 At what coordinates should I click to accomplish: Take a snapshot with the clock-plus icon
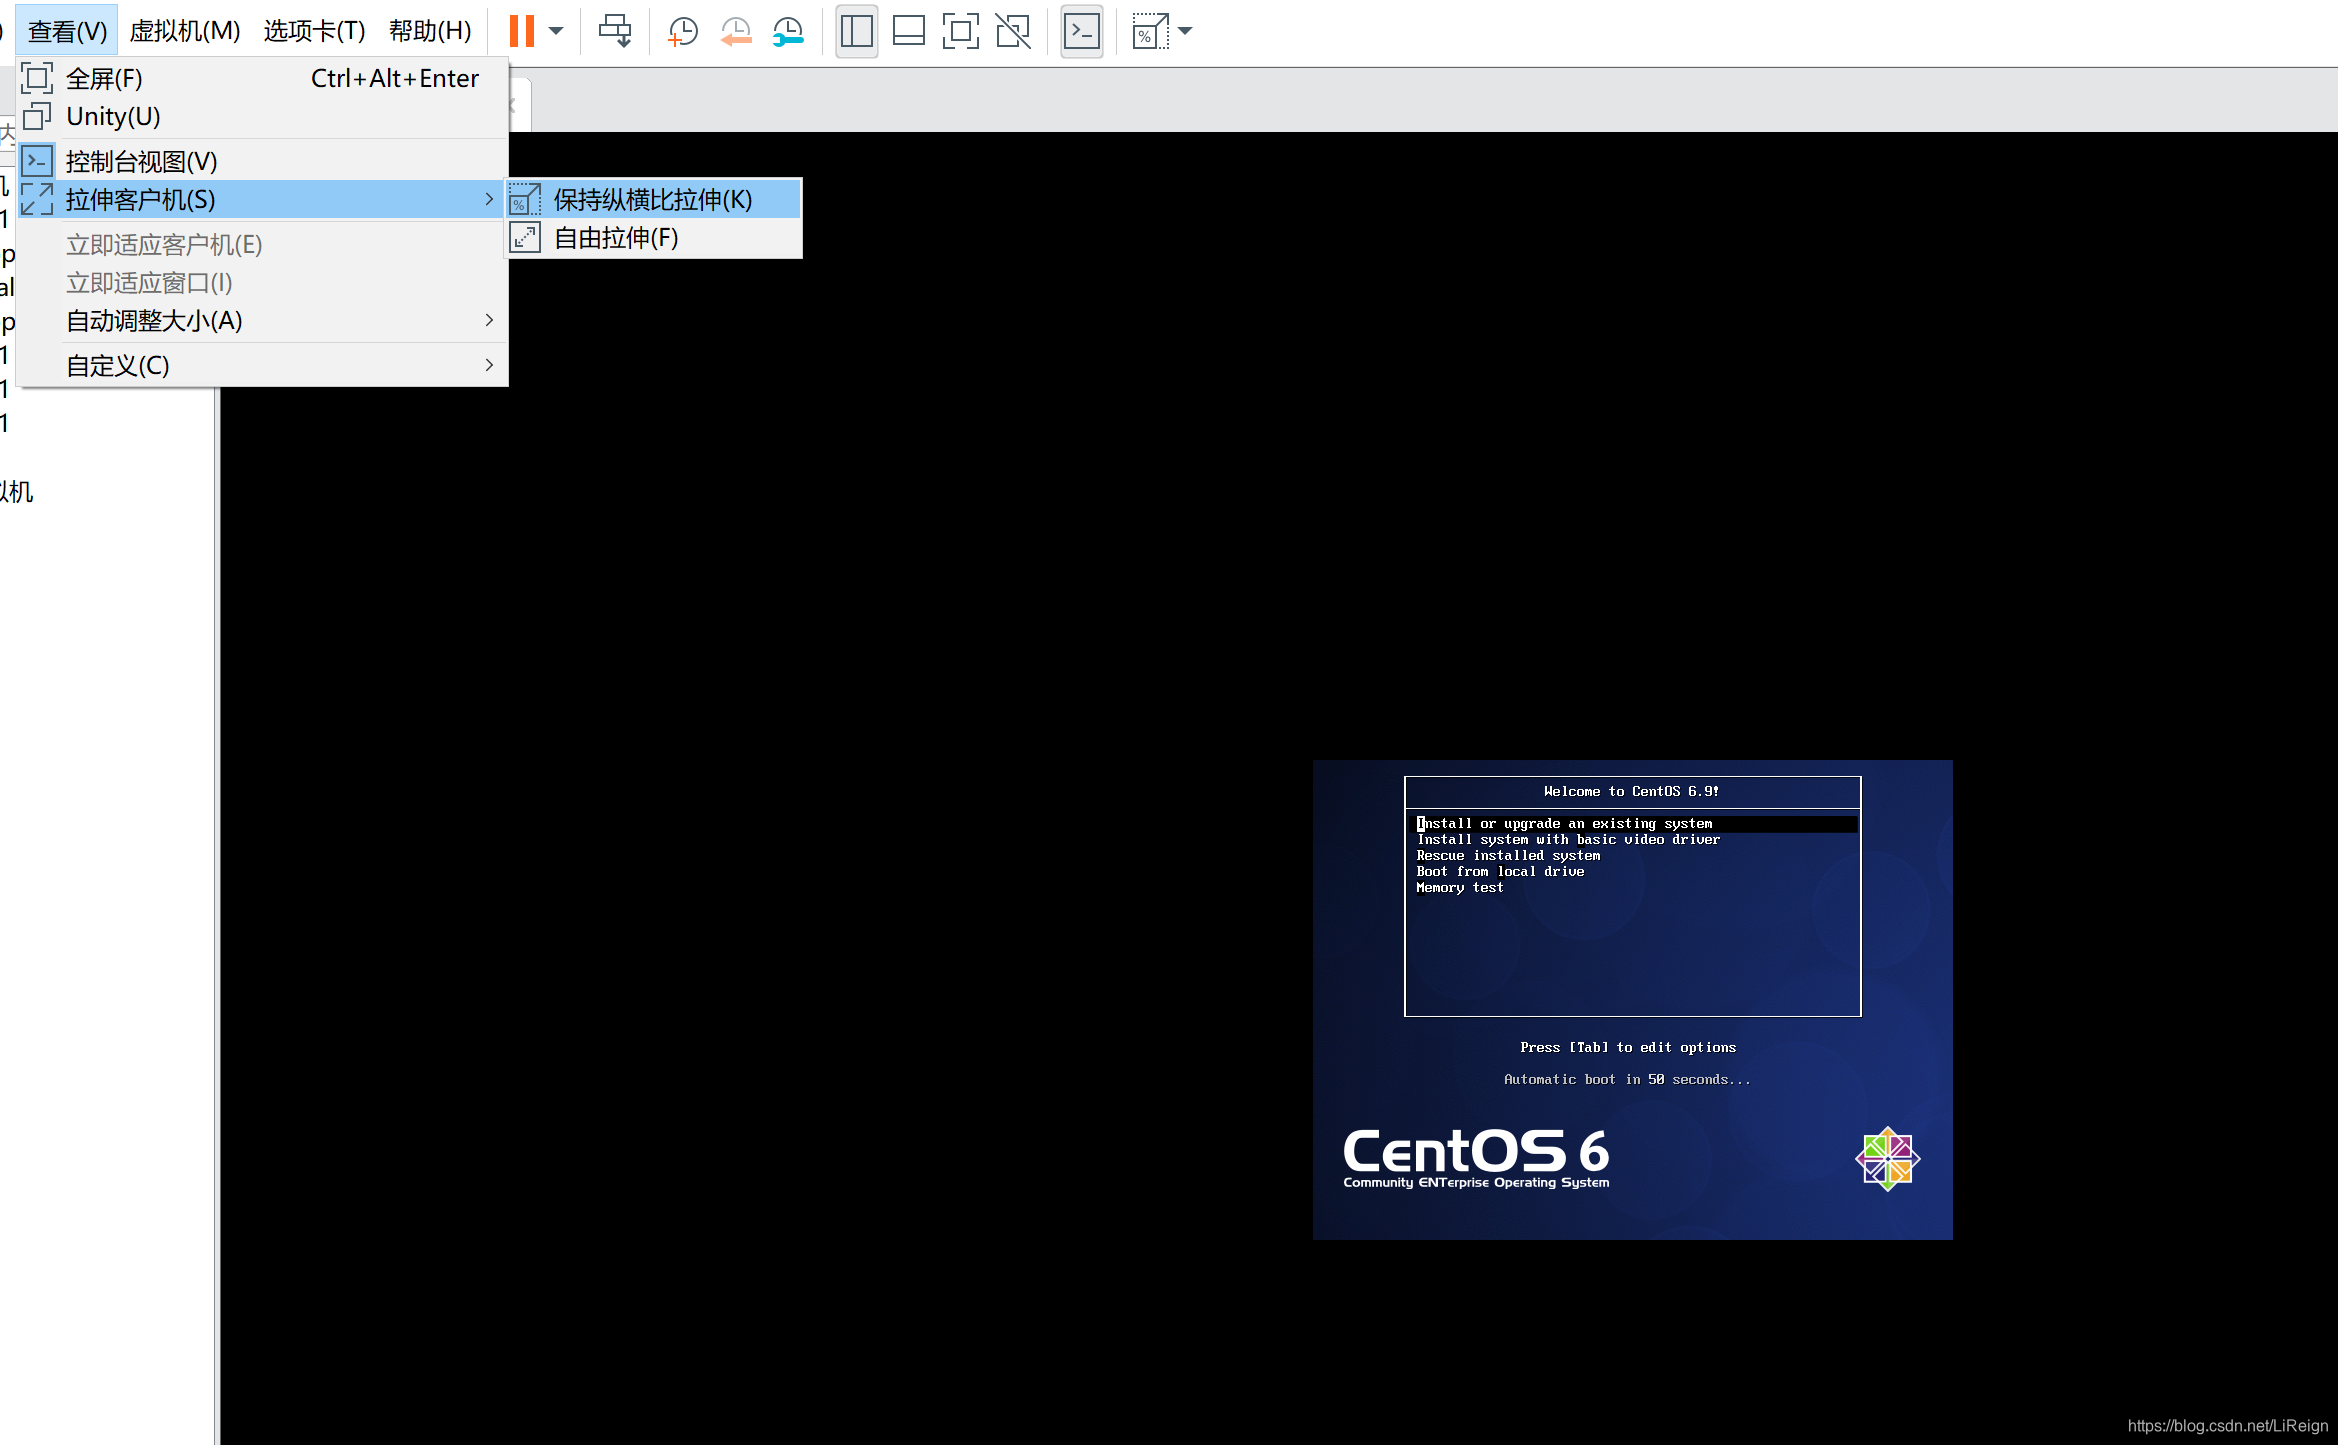[x=682, y=31]
